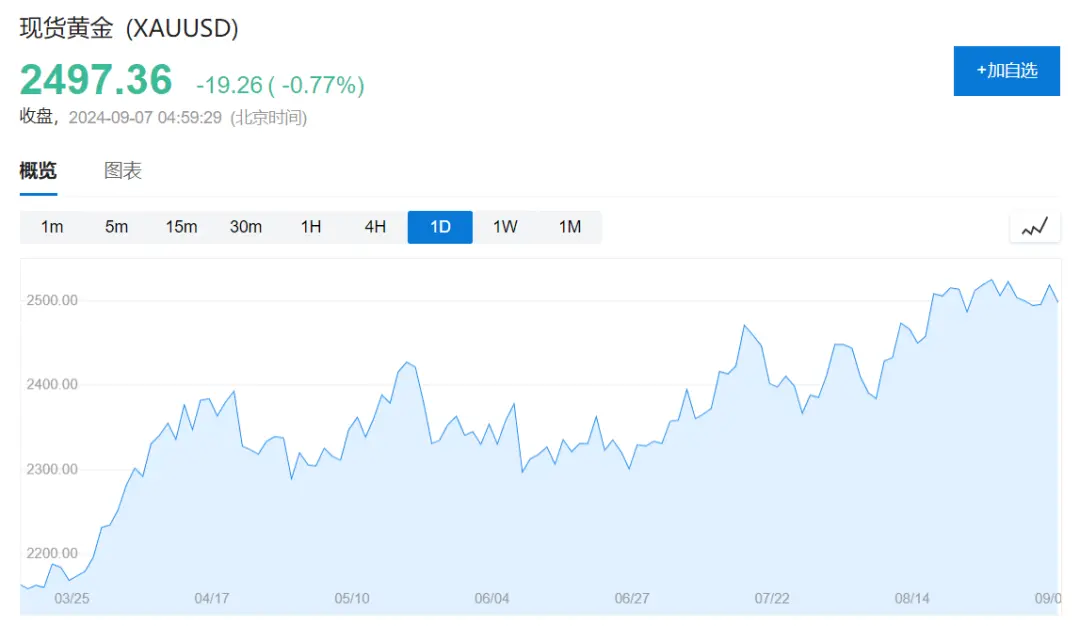Select the 1D timeframe
Viewport: 1080px width, 626px height.
coord(440,227)
